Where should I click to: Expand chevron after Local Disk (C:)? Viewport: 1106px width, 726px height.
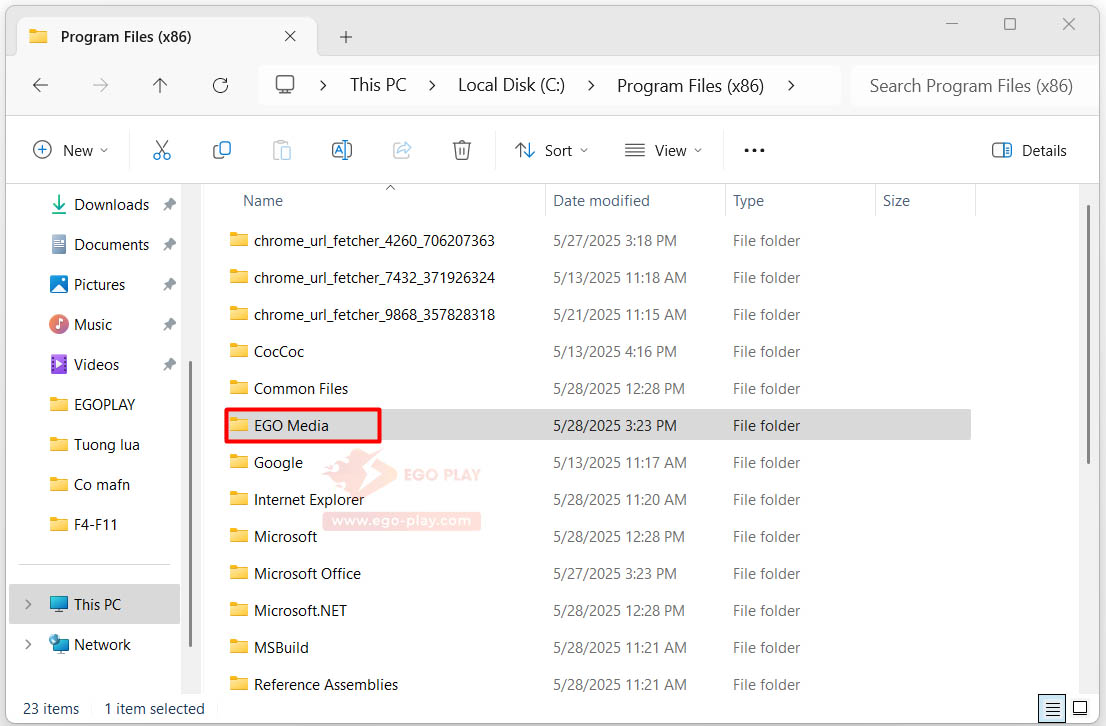[591, 85]
